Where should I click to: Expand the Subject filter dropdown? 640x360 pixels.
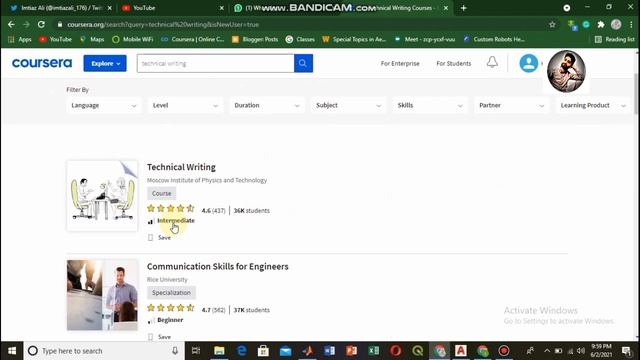point(349,105)
